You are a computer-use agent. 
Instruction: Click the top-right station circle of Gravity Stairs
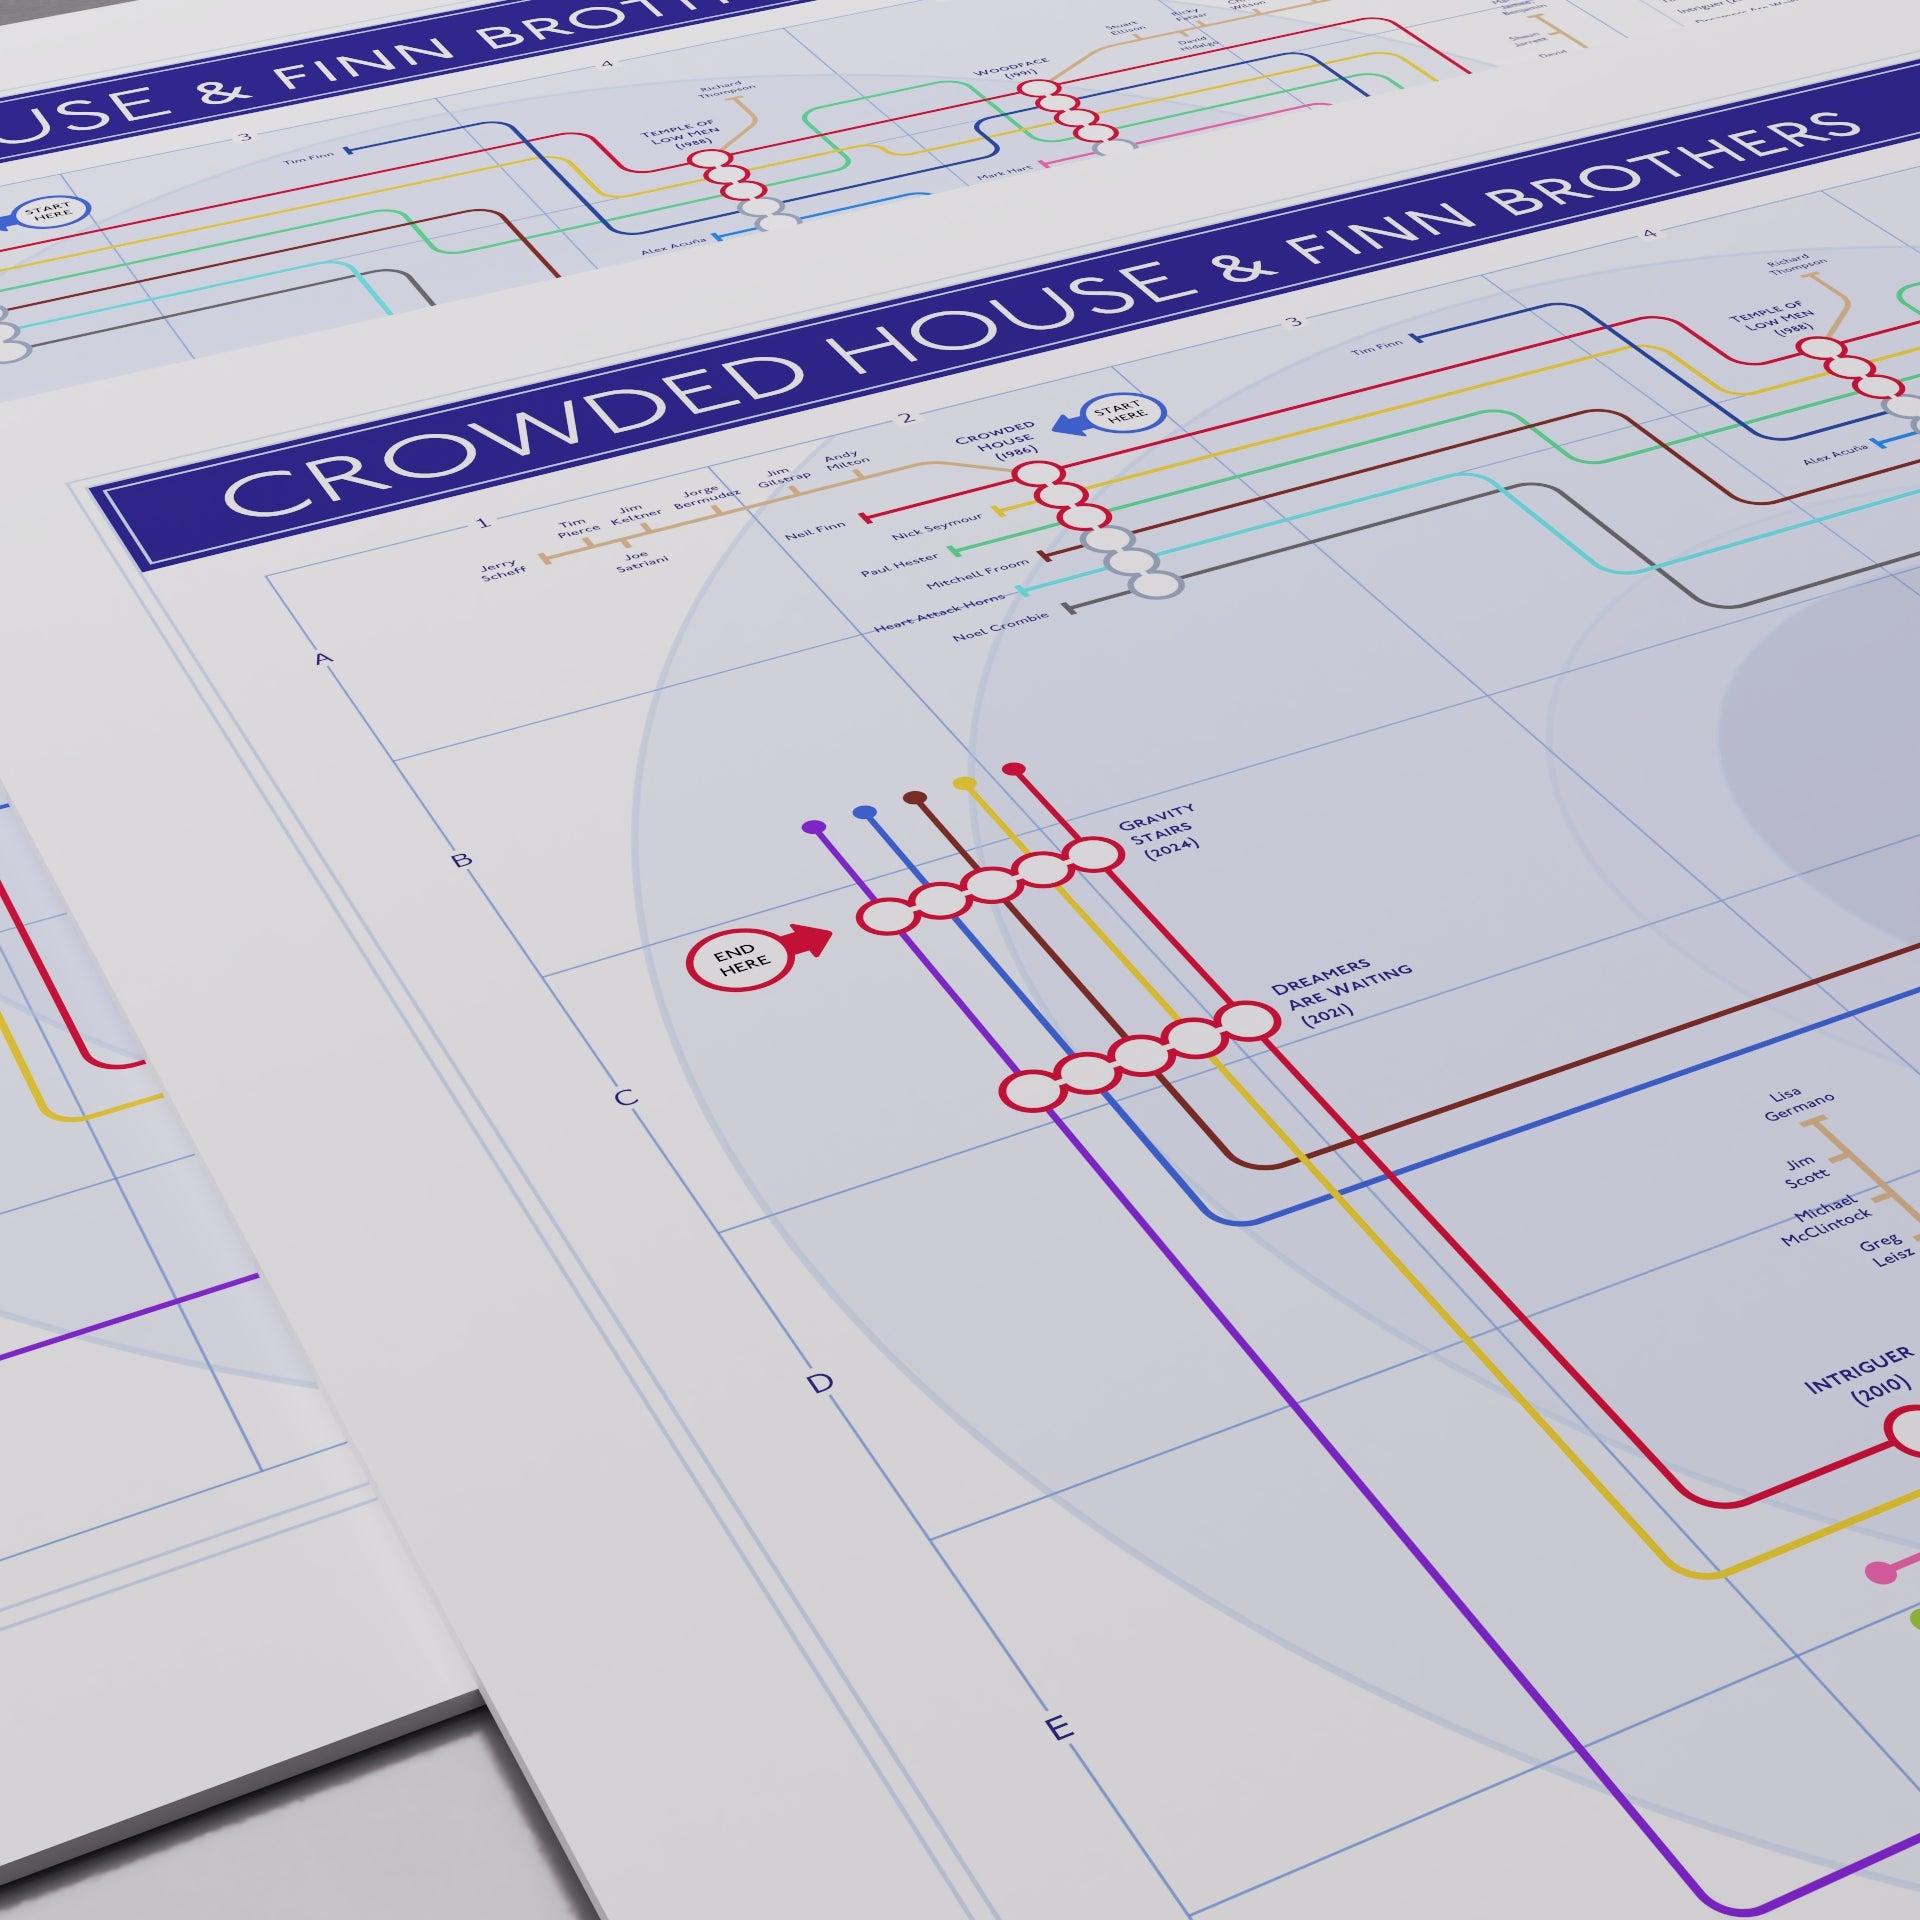(x=1094, y=854)
